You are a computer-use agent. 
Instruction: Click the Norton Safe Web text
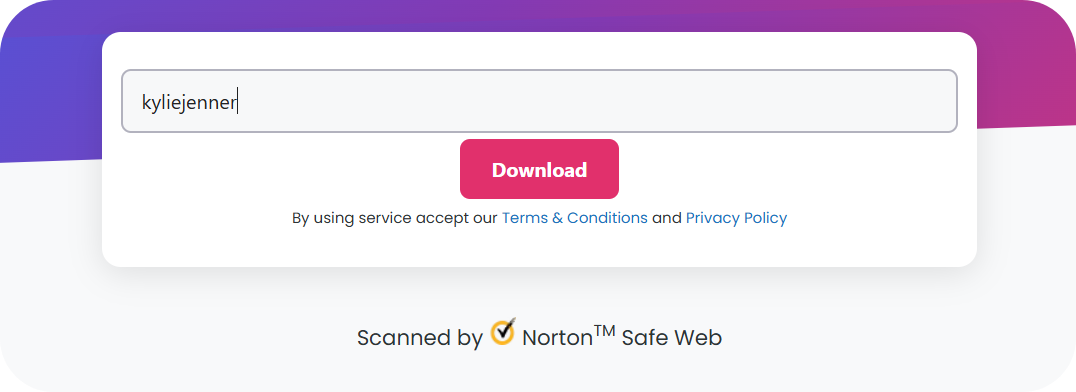pyautogui.click(x=622, y=337)
